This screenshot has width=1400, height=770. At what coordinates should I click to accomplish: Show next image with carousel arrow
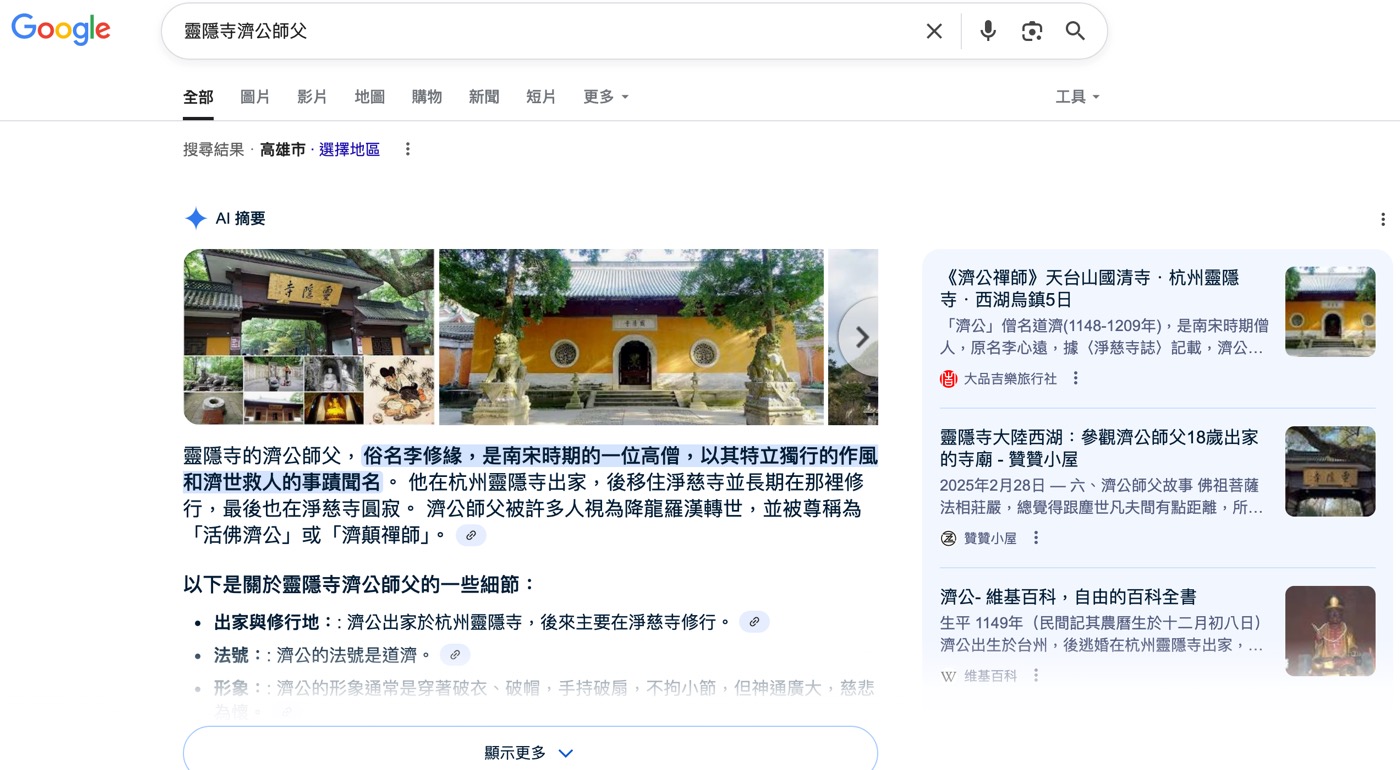click(861, 337)
